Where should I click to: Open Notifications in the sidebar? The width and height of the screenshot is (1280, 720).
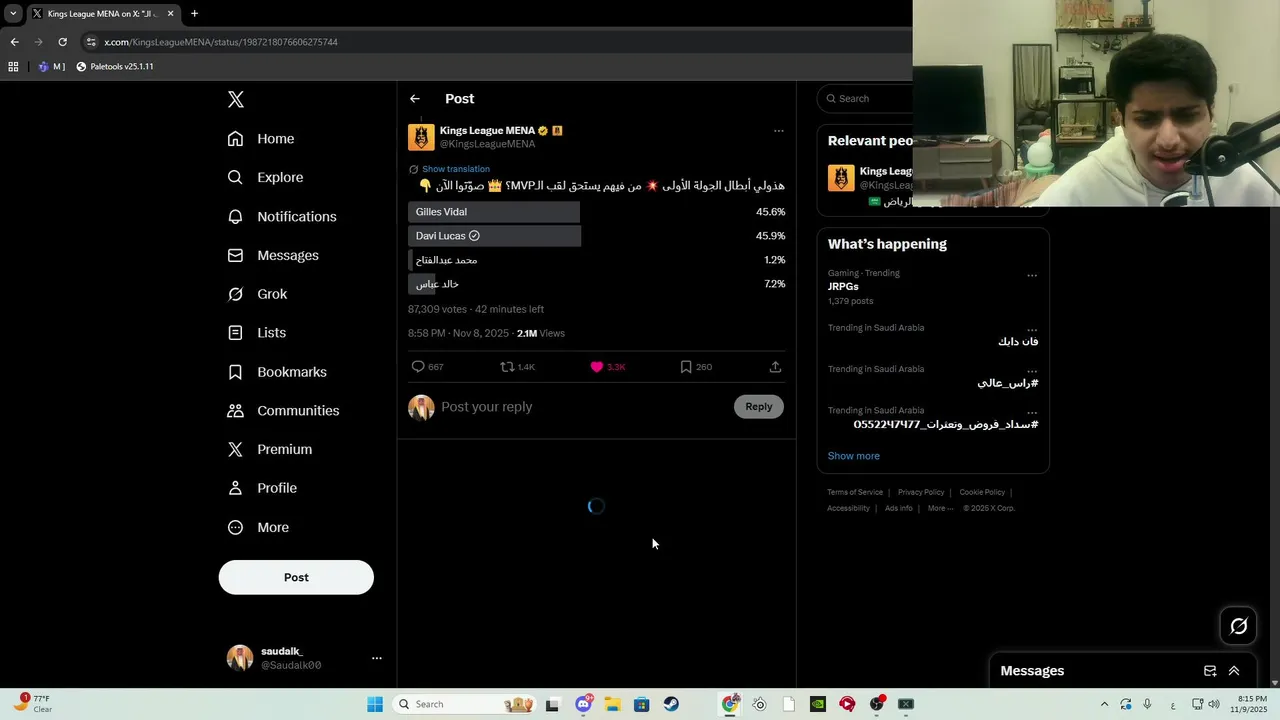point(282,216)
